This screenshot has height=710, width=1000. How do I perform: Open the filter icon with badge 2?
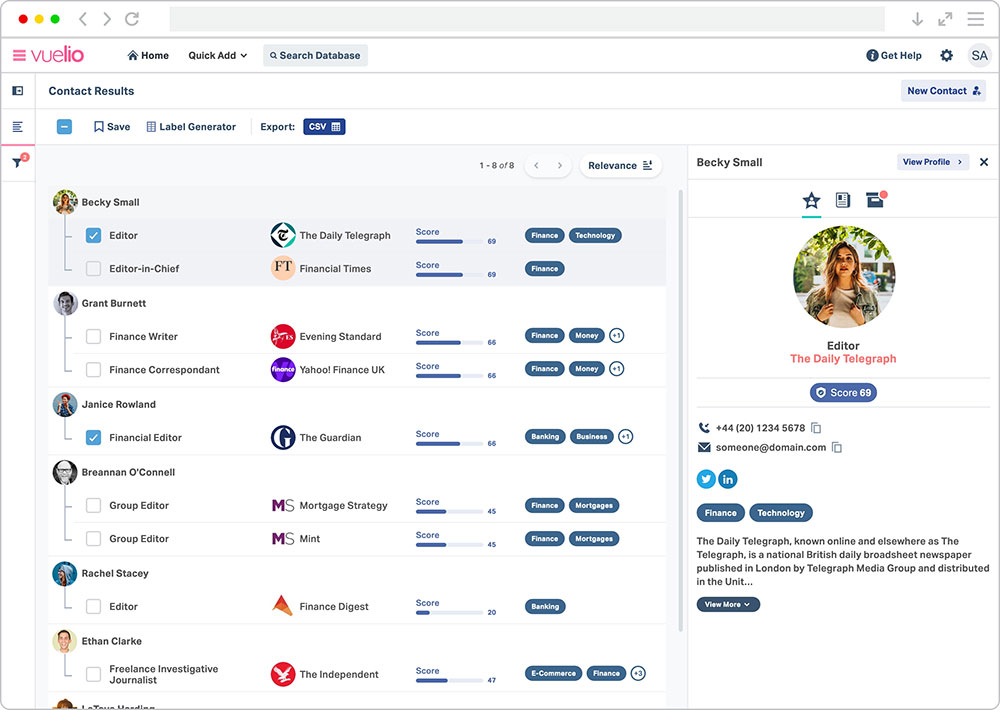click(x=19, y=161)
